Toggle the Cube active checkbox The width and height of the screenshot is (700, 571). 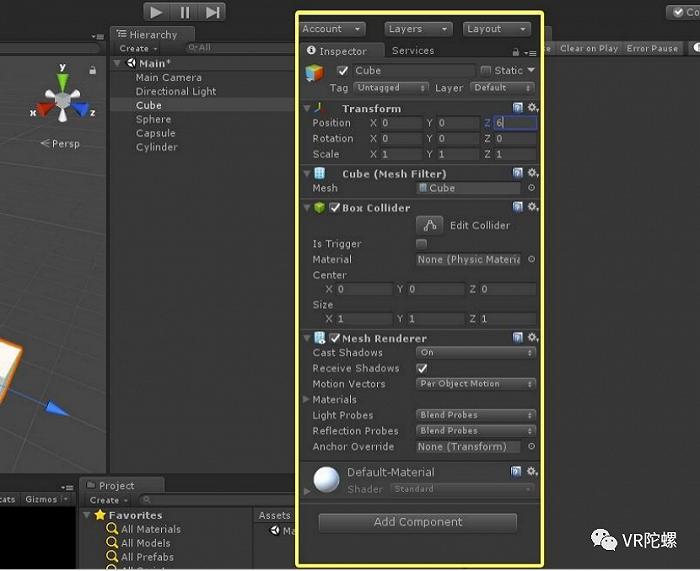click(x=342, y=71)
